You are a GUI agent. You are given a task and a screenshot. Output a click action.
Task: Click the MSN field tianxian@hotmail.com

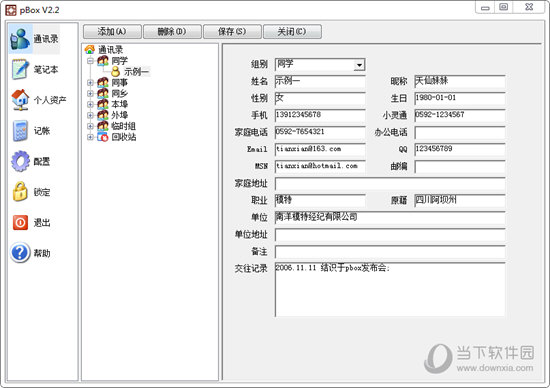(x=320, y=167)
